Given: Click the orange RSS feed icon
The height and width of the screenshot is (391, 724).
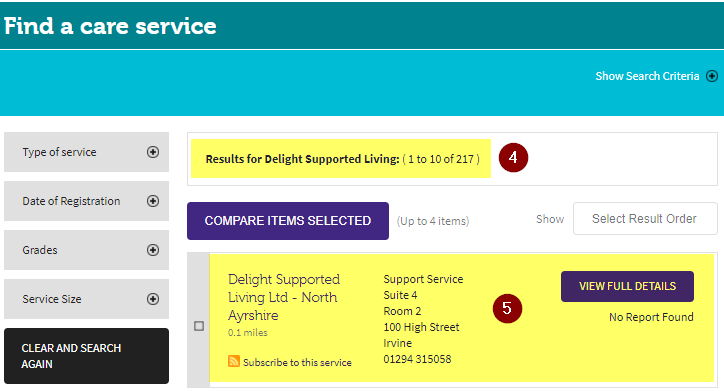Looking at the screenshot, I should 234,361.
